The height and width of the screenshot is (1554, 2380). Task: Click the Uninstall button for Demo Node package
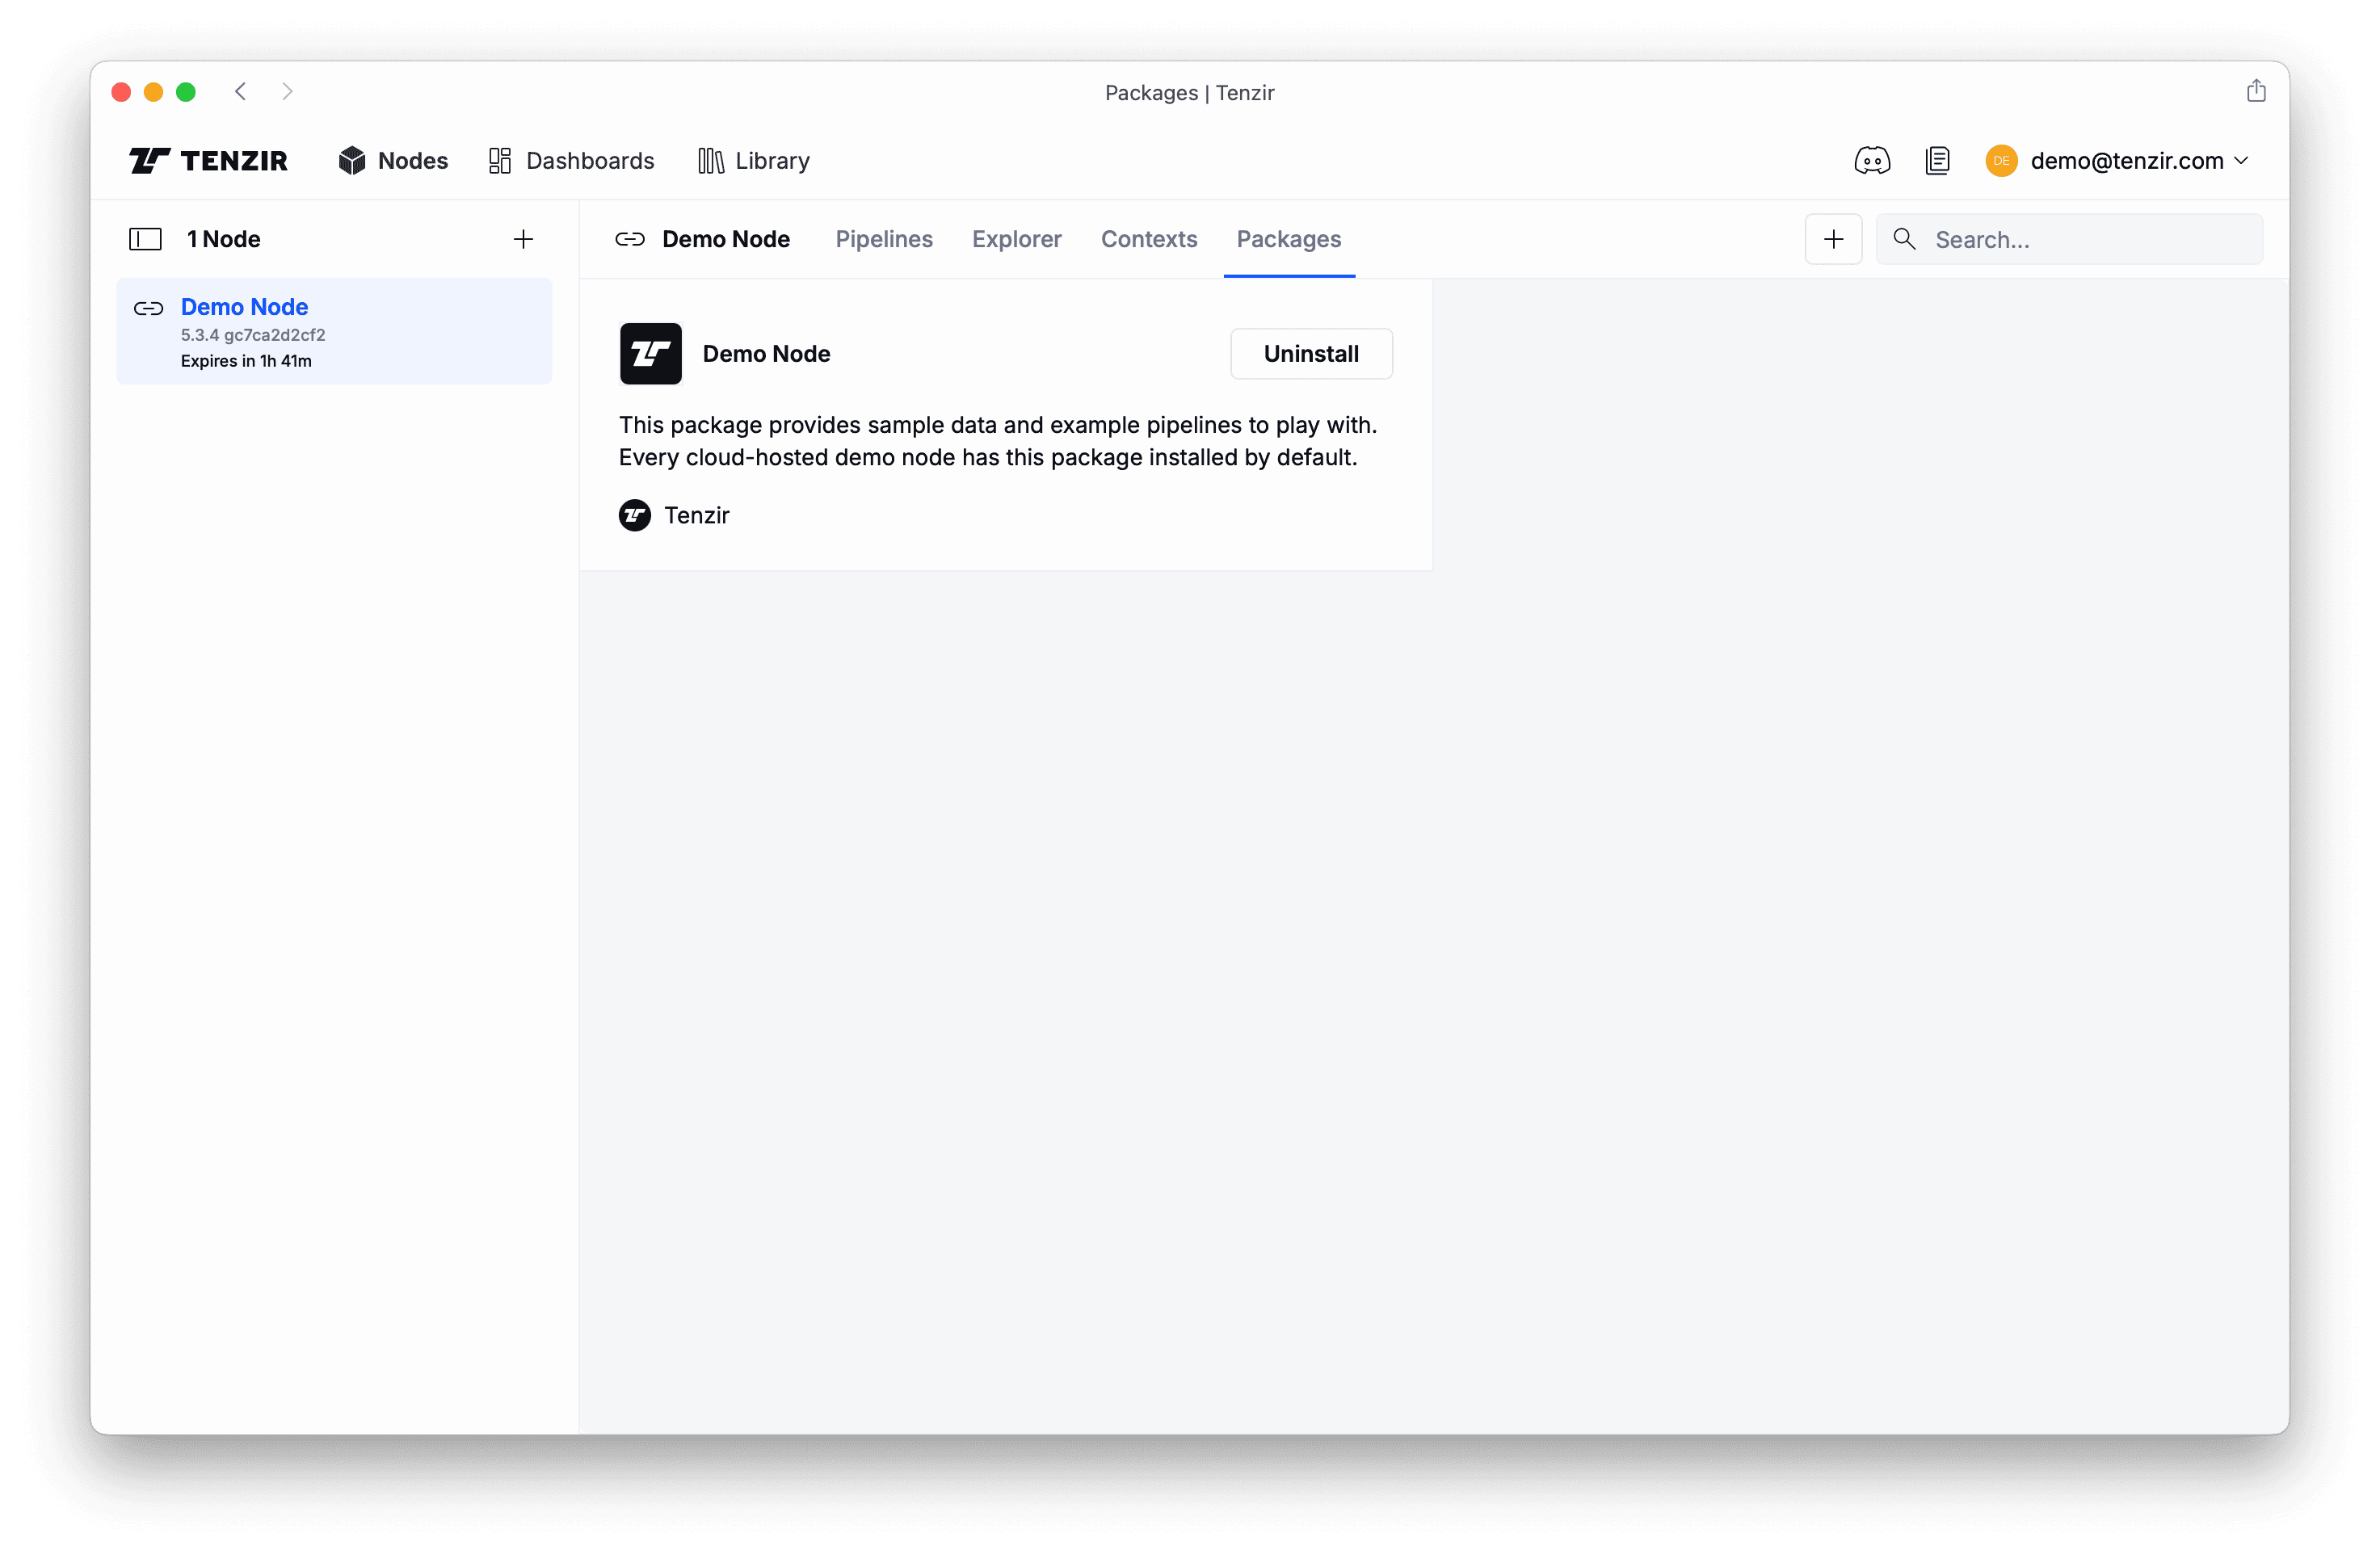click(x=1311, y=353)
